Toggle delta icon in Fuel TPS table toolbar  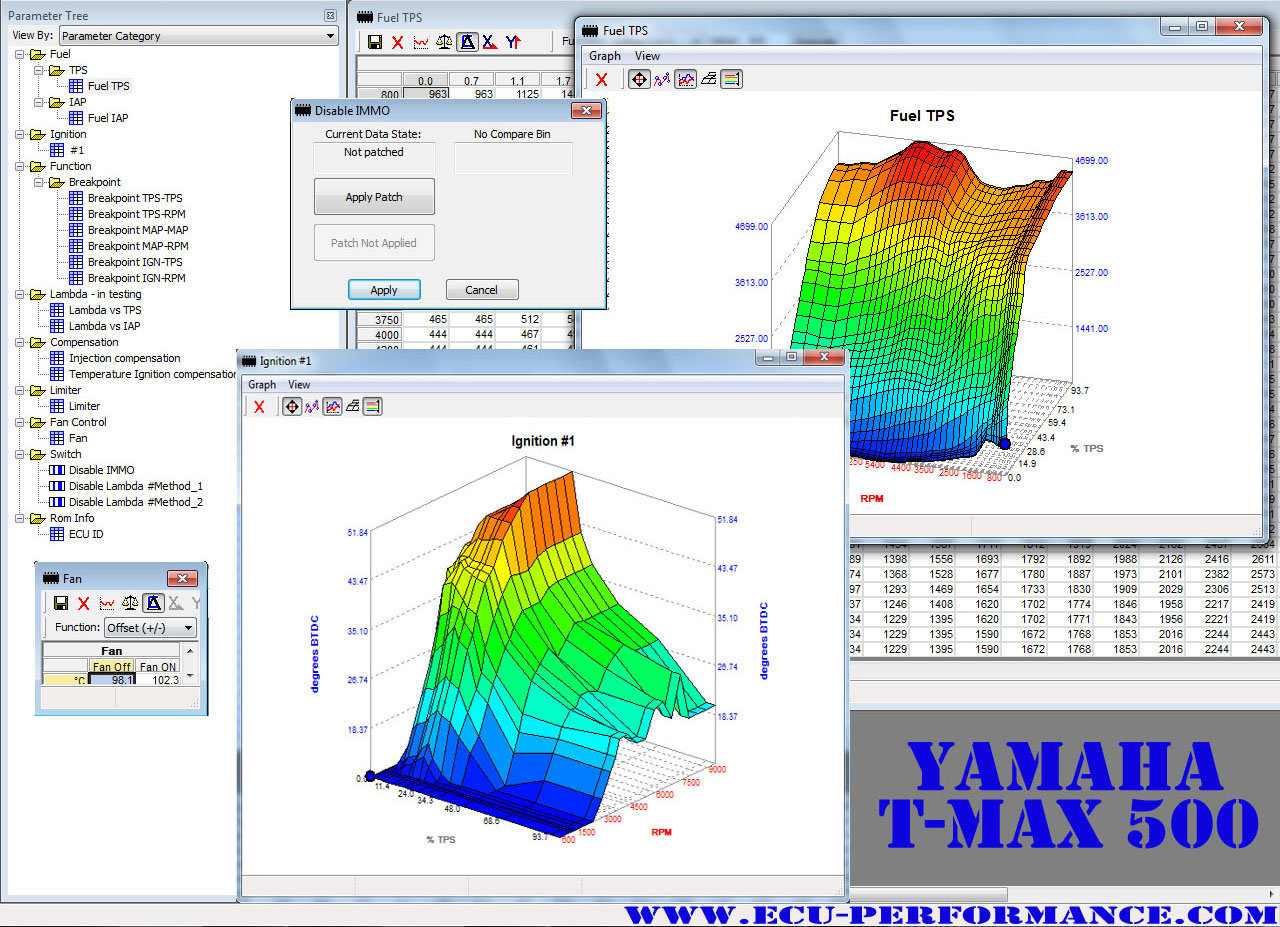coord(467,42)
